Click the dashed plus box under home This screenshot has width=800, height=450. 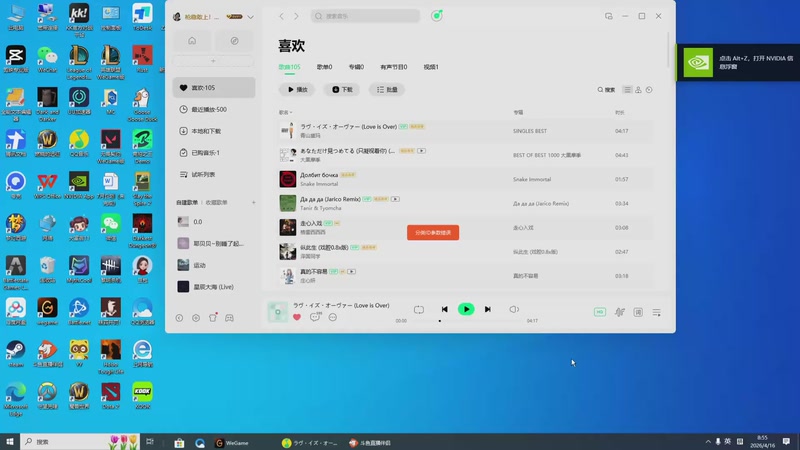tap(213, 61)
